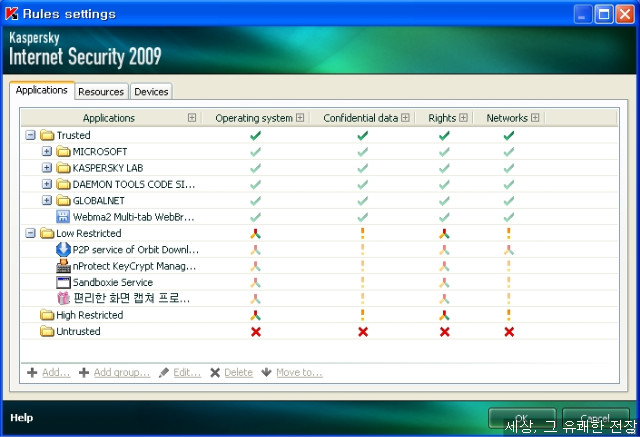Click the Edit... link

[187, 373]
